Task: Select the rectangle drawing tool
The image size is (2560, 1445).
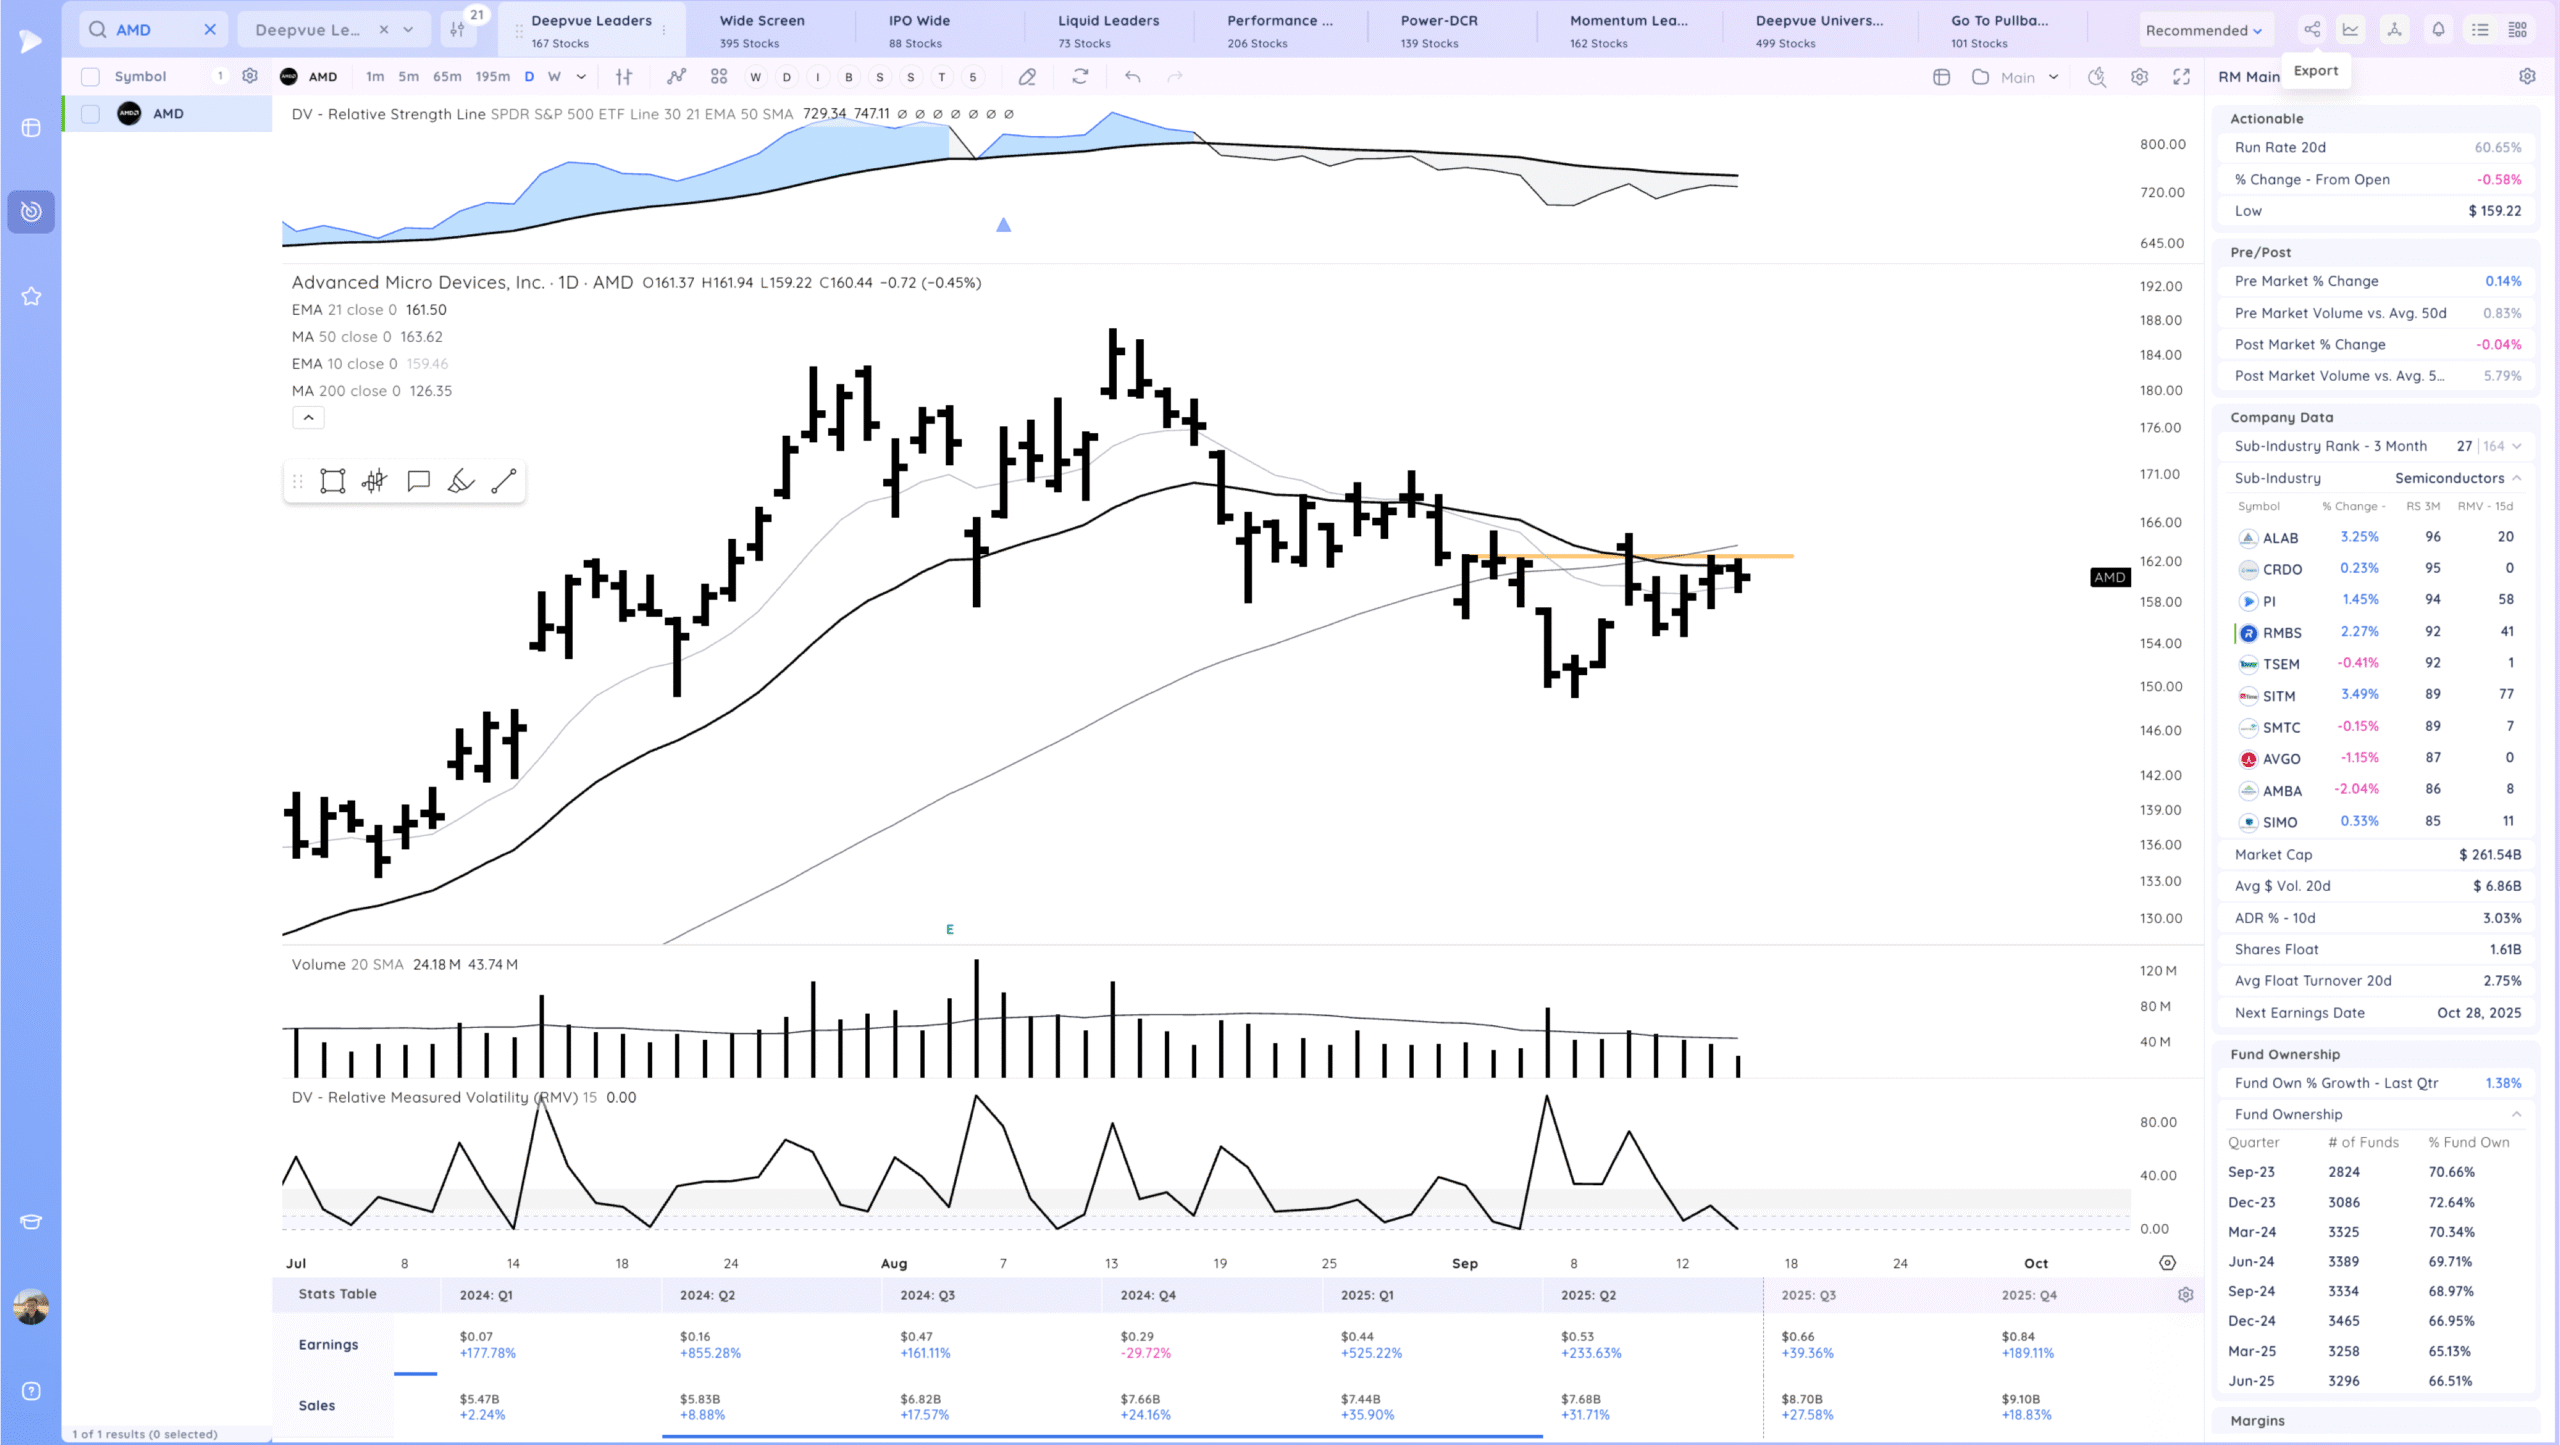Action: pyautogui.click(x=332, y=482)
